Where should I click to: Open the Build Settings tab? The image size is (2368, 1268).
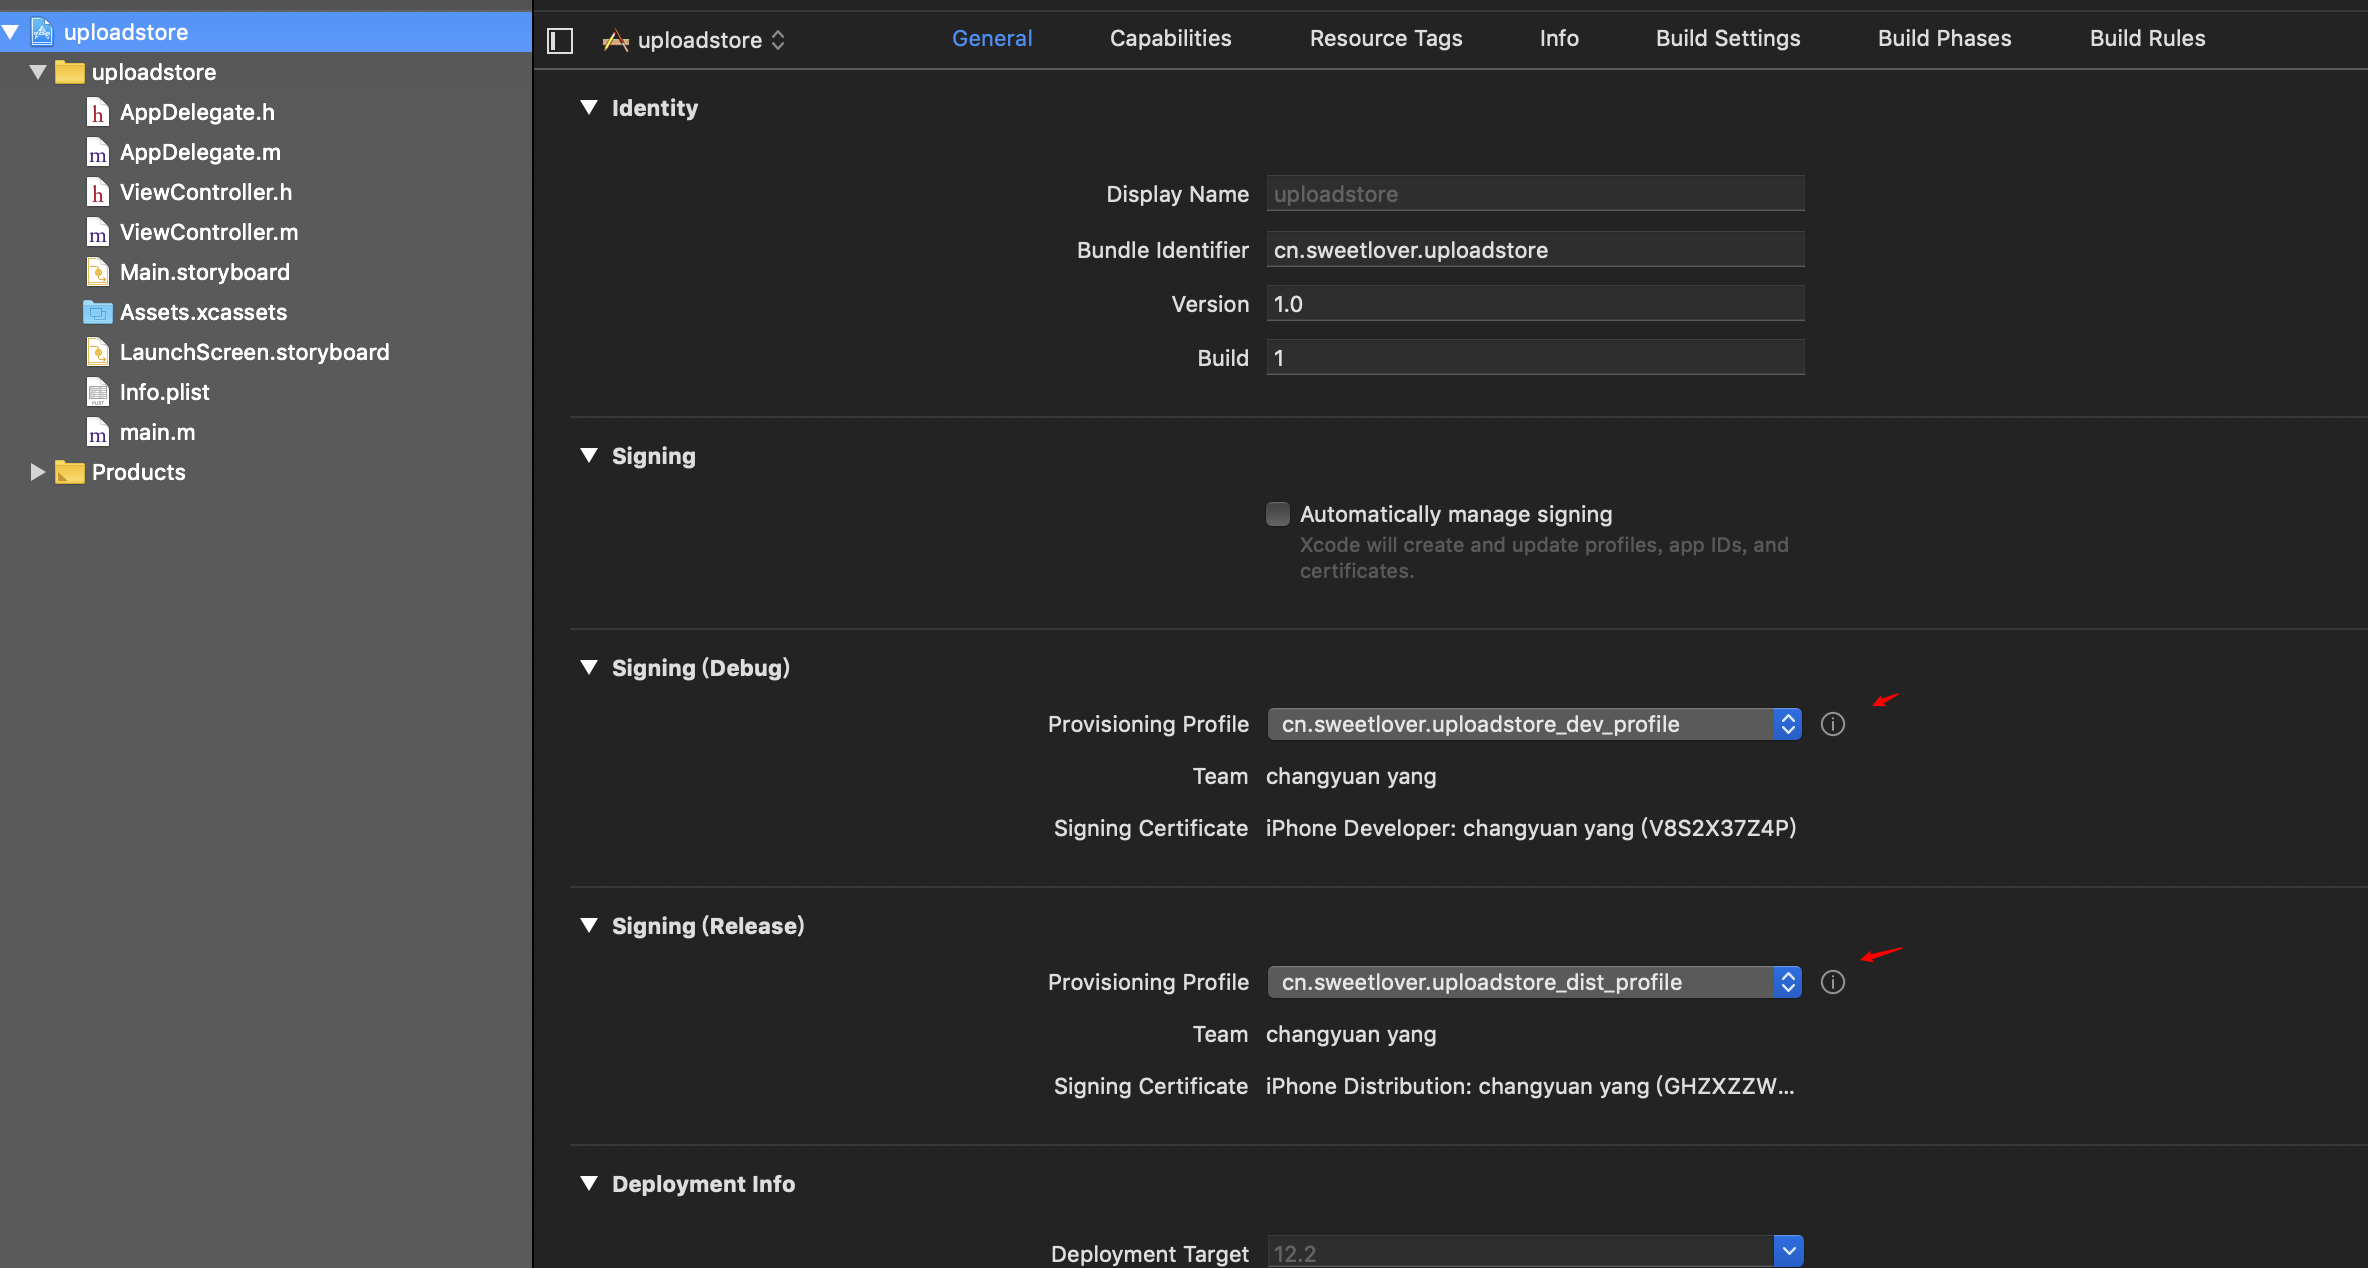point(1728,38)
